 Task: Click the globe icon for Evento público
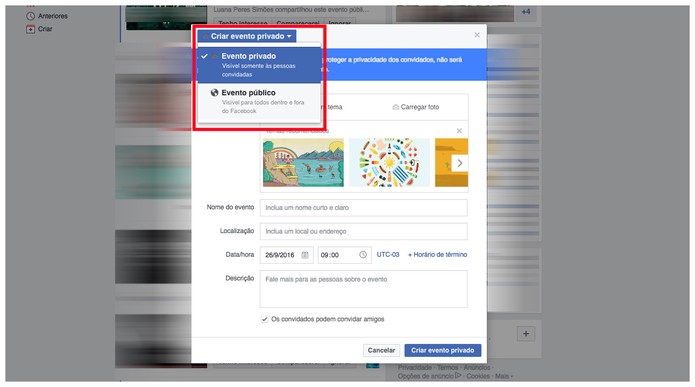(x=215, y=93)
